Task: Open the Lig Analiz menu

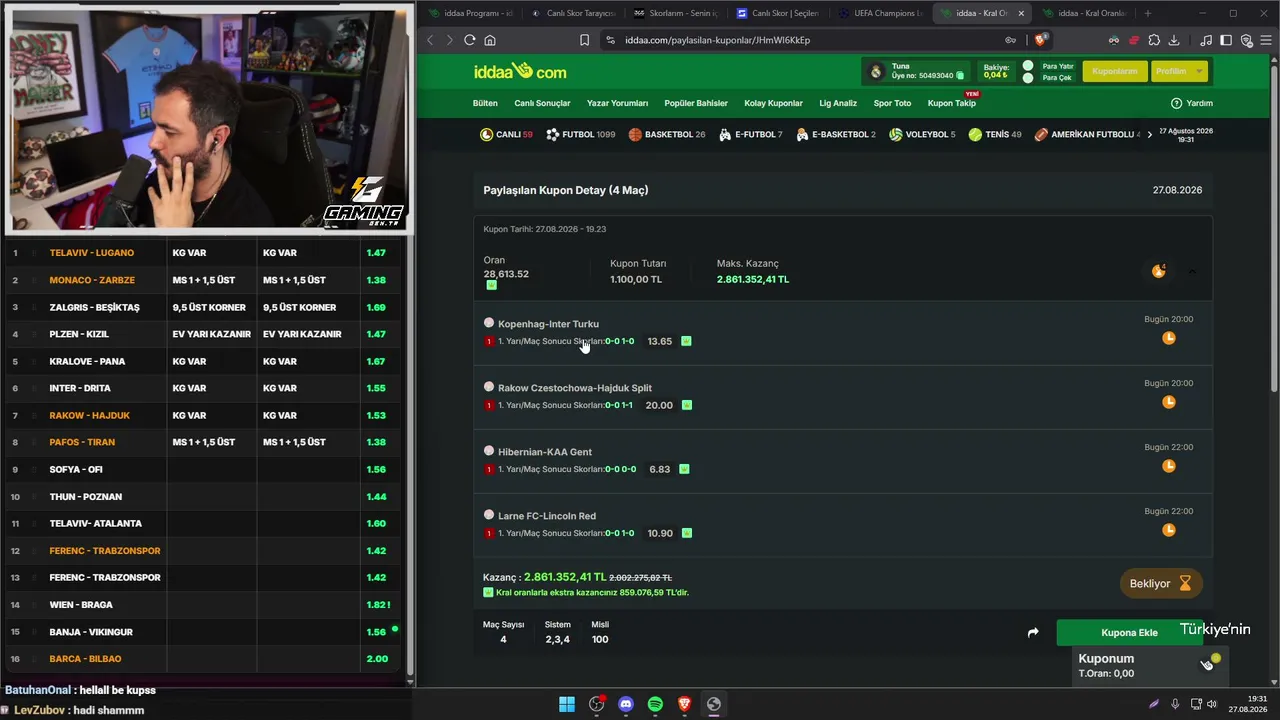Action: pyautogui.click(x=838, y=103)
